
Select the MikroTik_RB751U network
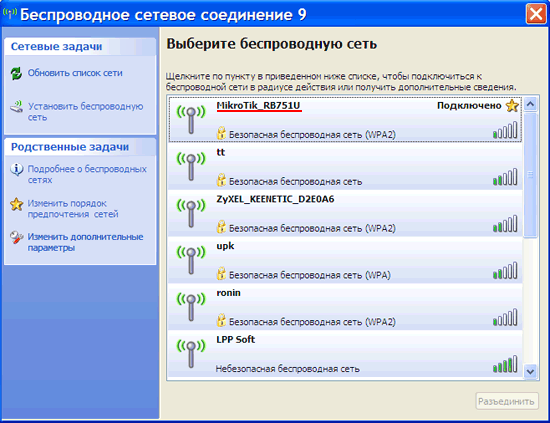pos(345,119)
